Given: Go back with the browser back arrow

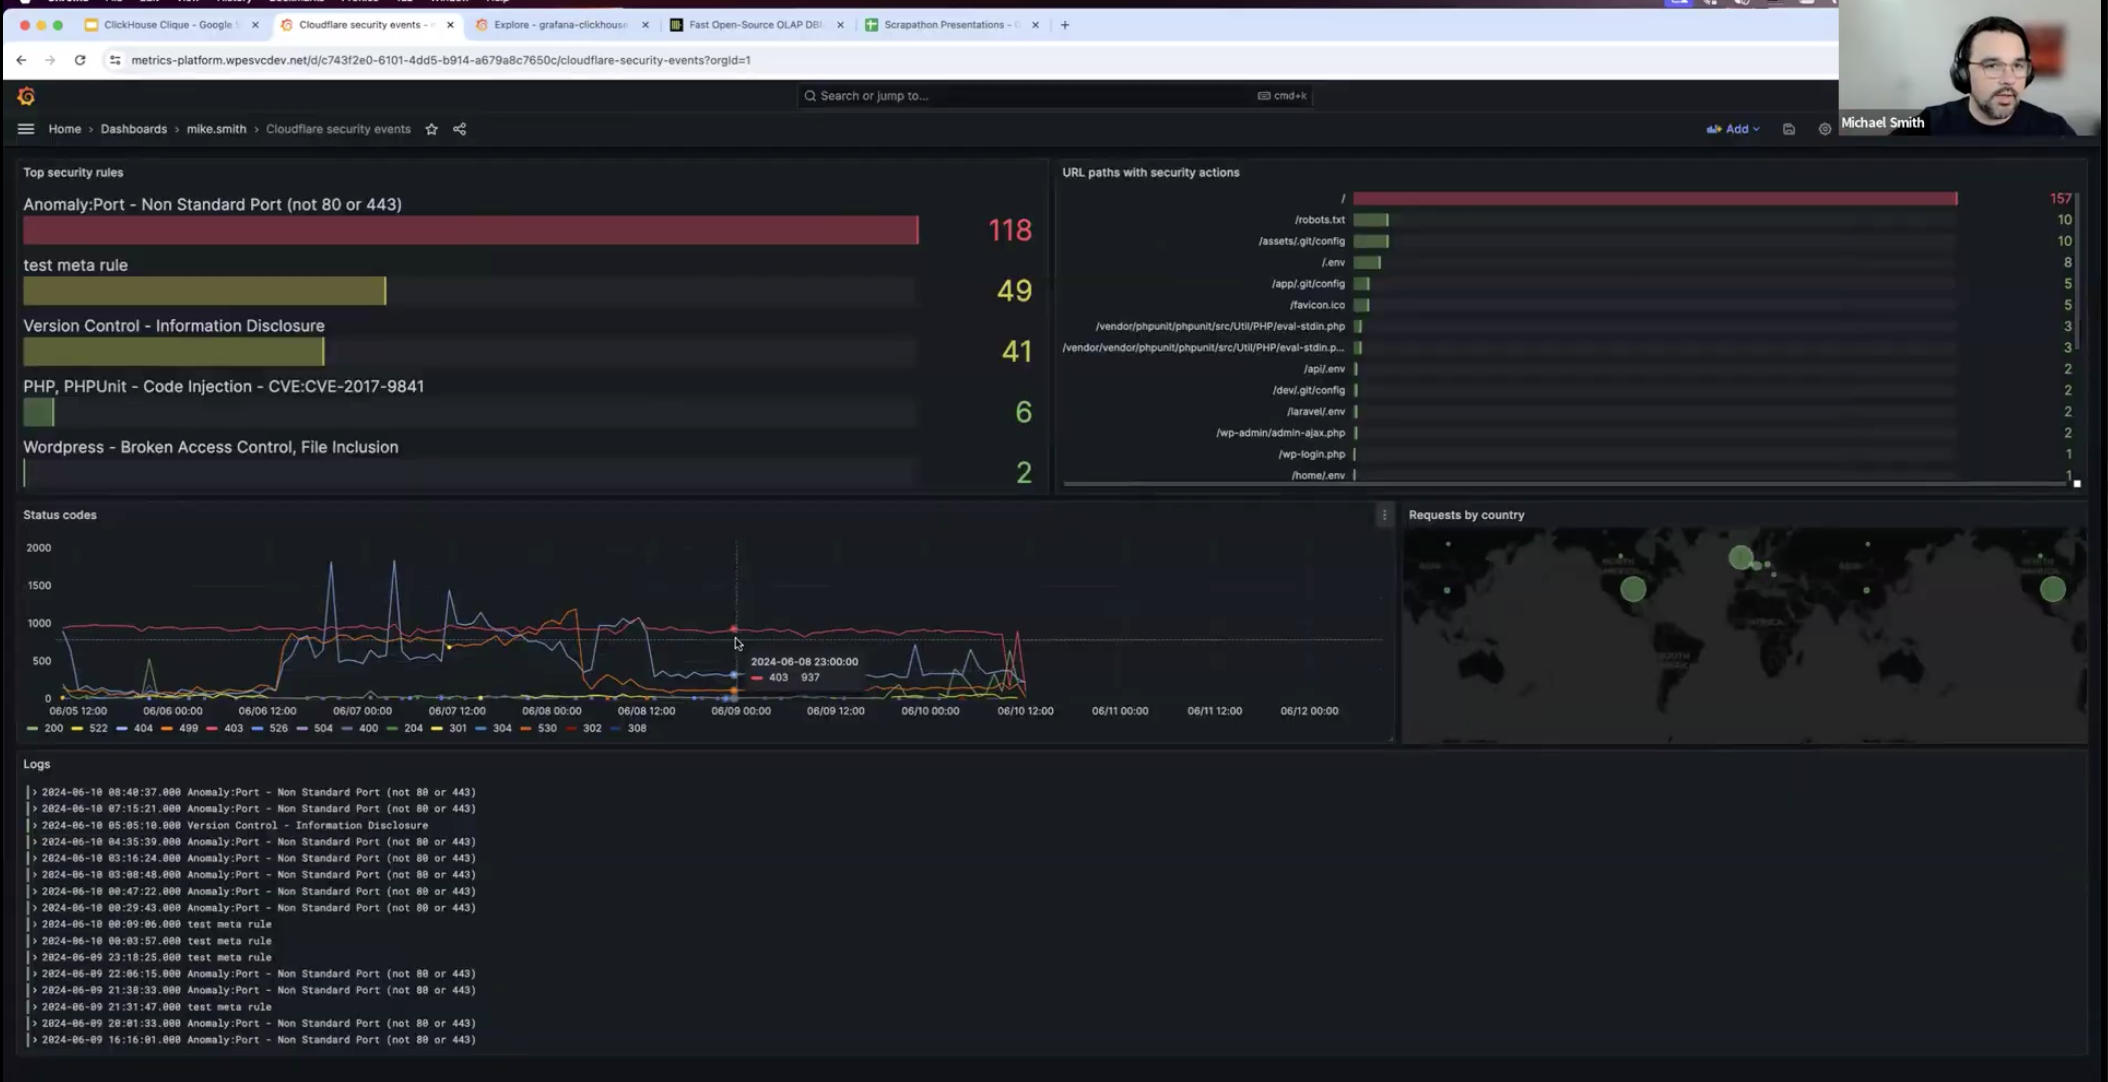Looking at the screenshot, I should point(21,60).
